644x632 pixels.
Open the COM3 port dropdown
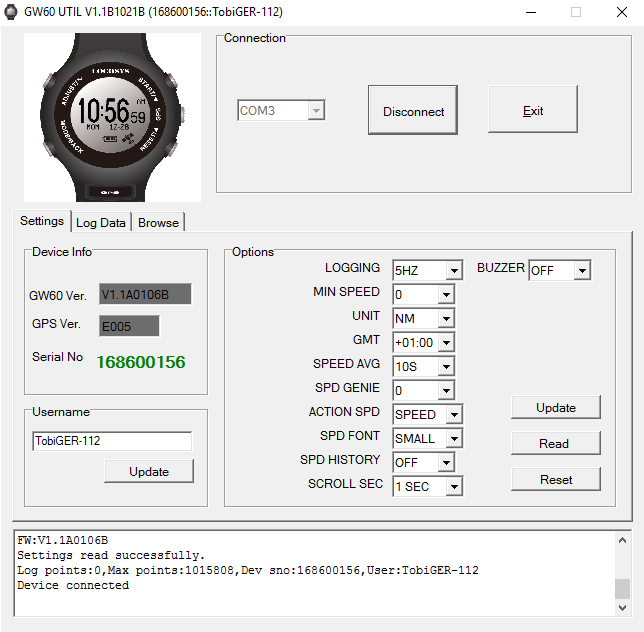point(316,110)
